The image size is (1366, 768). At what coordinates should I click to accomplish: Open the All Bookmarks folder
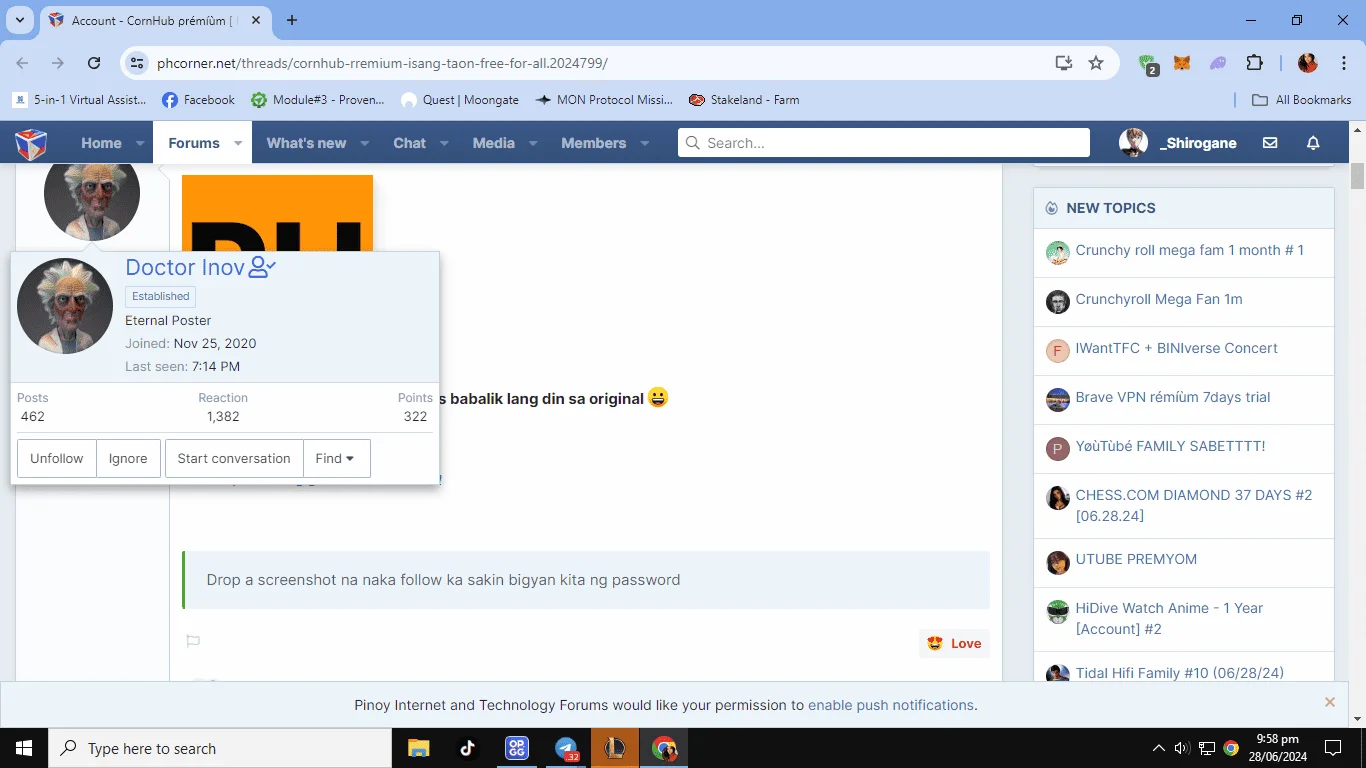1302,100
